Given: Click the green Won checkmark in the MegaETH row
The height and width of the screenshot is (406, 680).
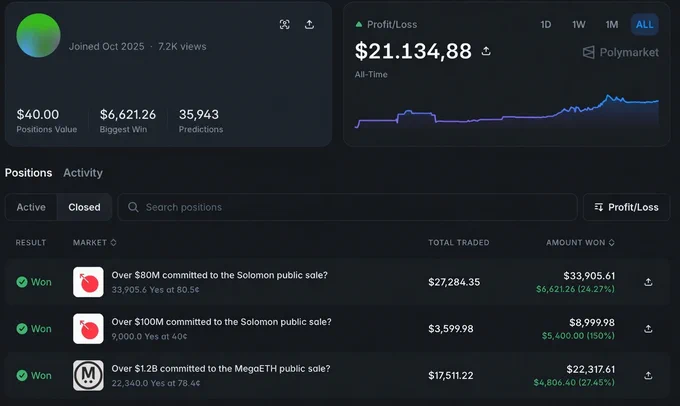Looking at the screenshot, I should (x=22, y=375).
